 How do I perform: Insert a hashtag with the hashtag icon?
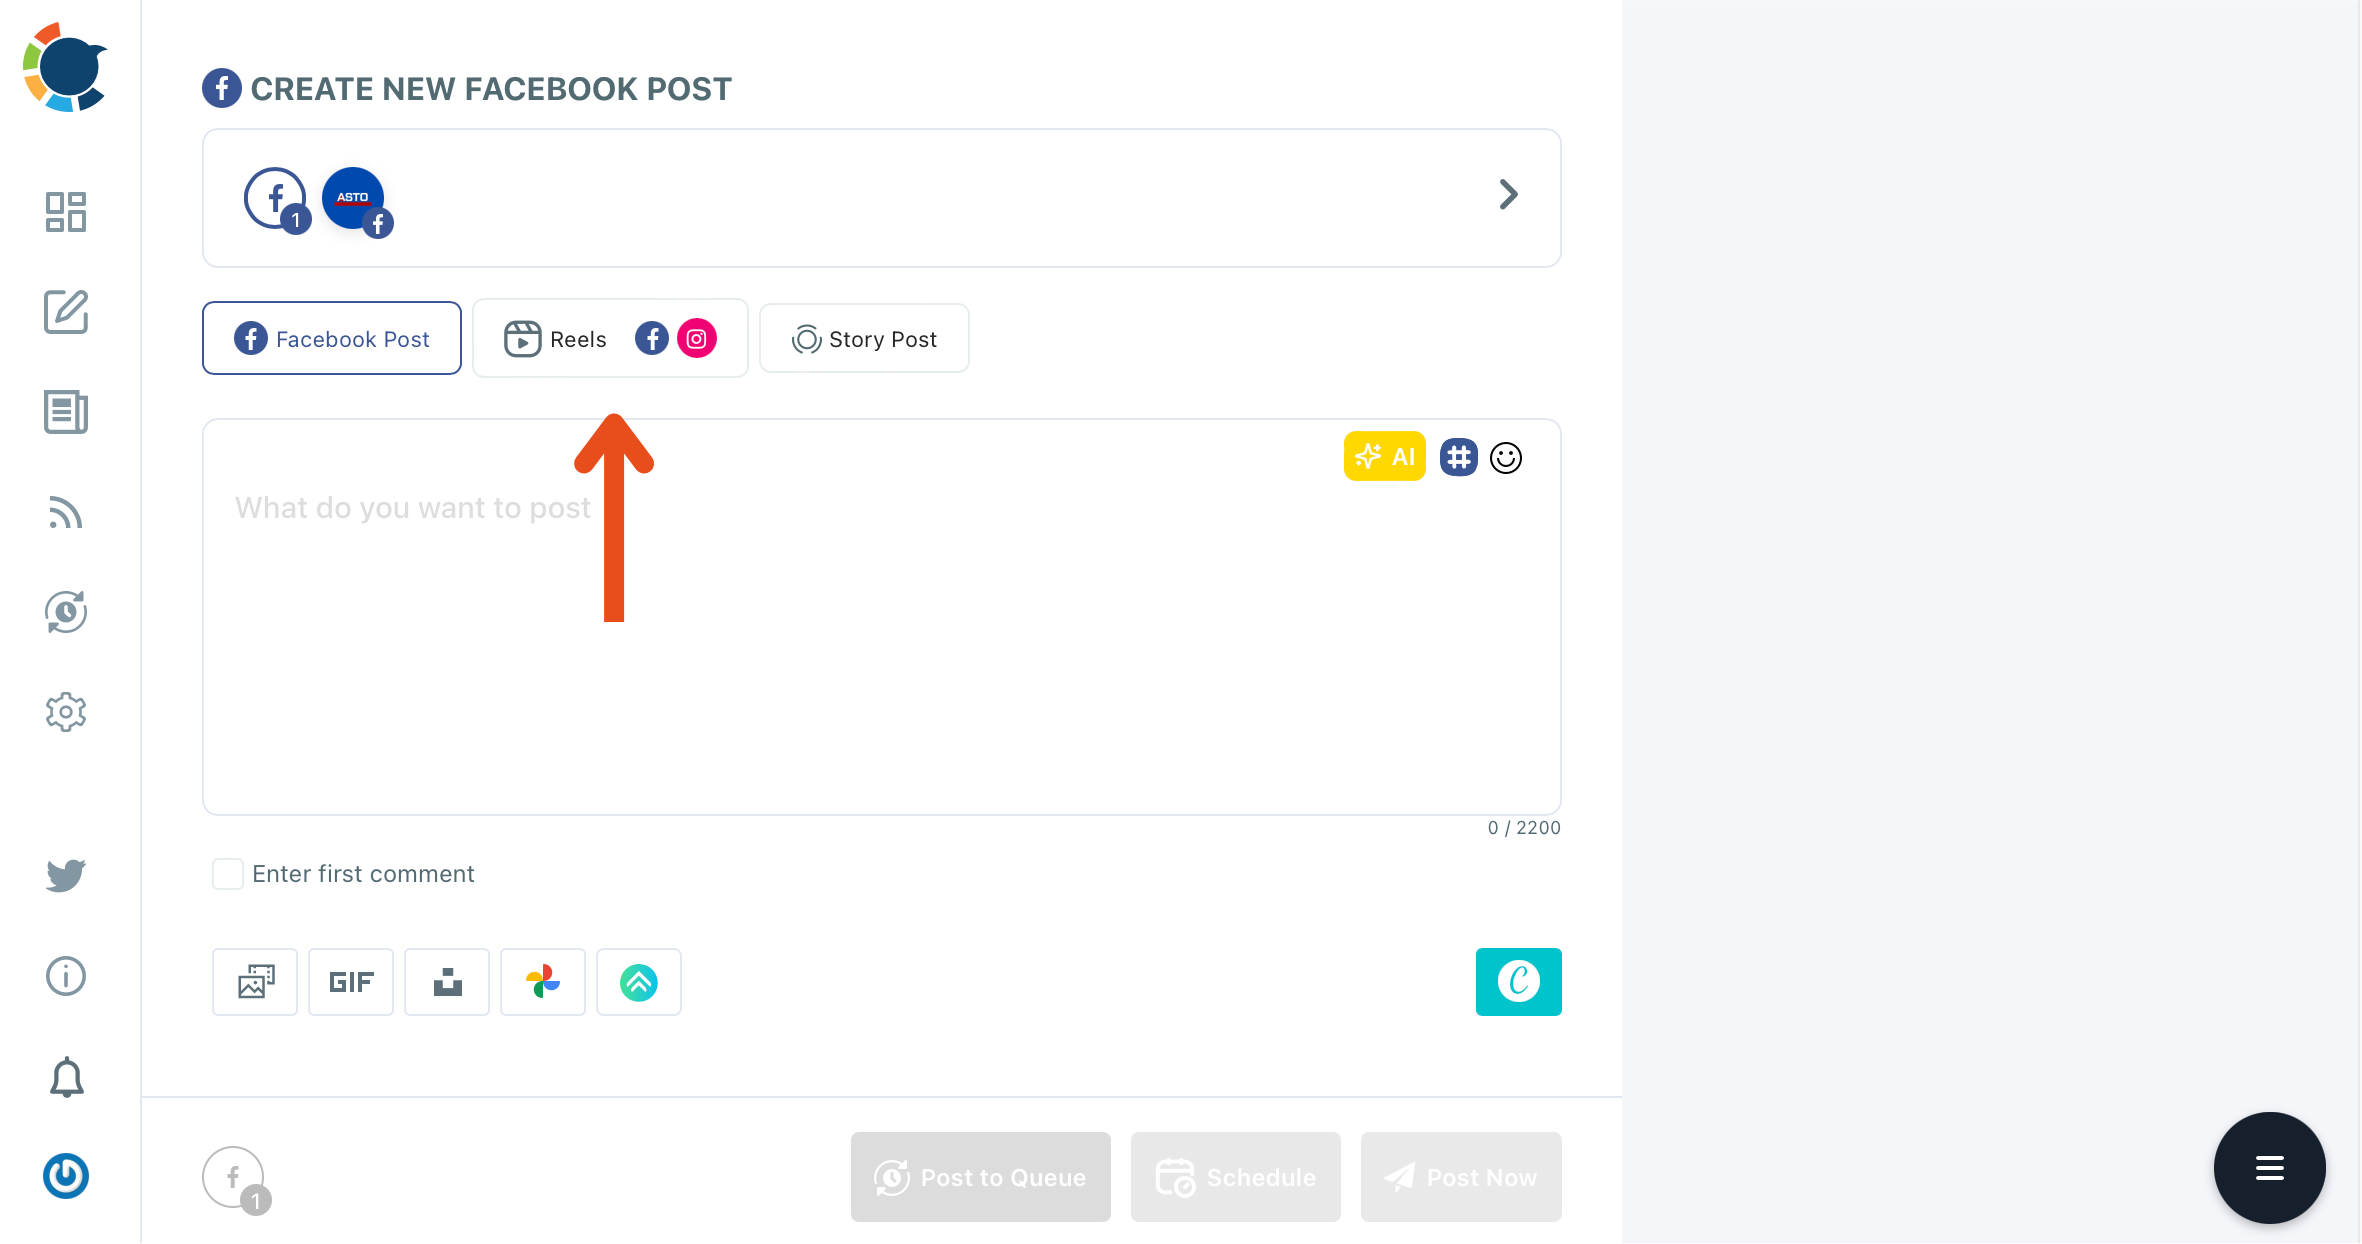point(1459,457)
